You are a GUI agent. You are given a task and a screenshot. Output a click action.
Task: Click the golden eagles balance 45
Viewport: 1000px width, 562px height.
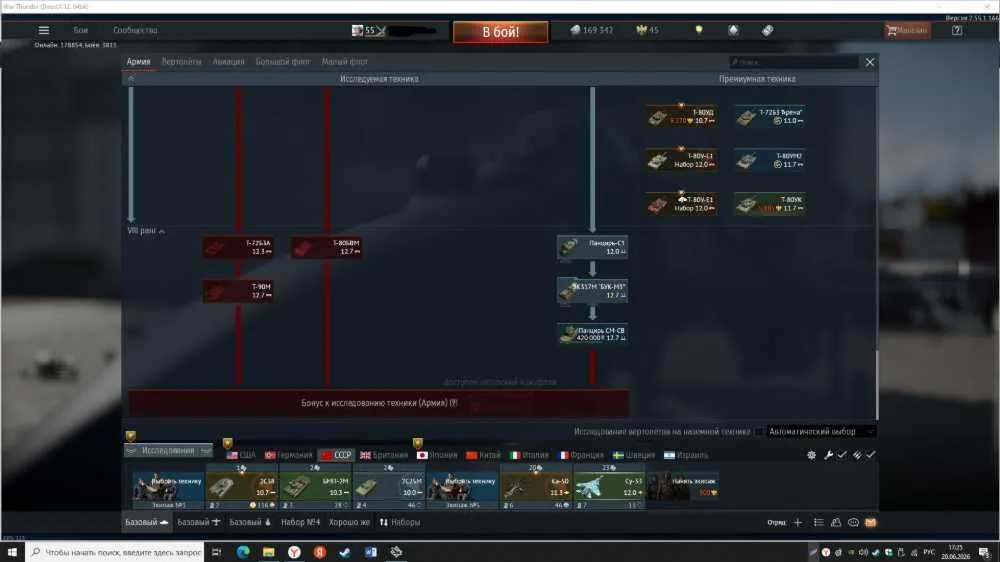647,30
